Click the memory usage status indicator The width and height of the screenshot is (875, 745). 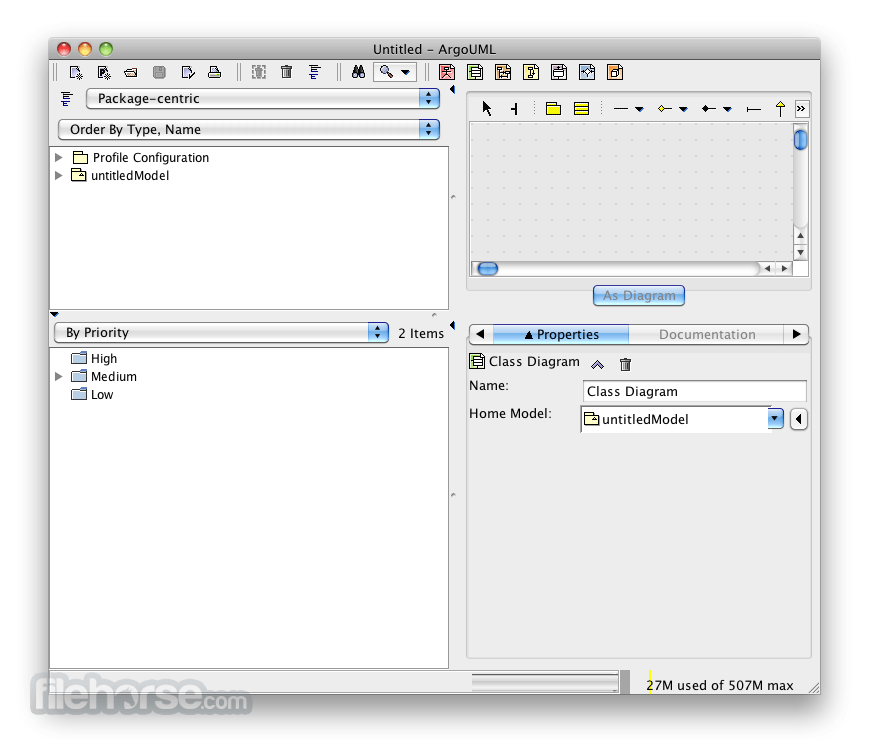click(x=720, y=685)
